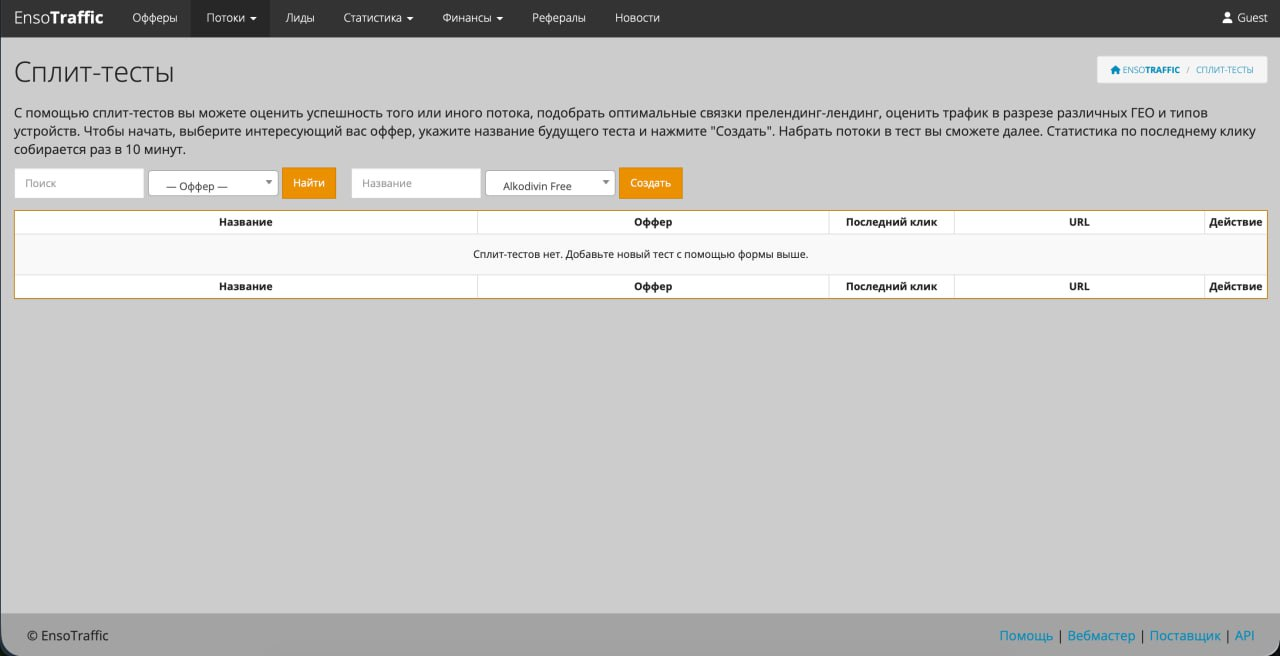Click the home icon in the breadcrumb
The width and height of the screenshot is (1280, 656).
pyautogui.click(x=1114, y=69)
